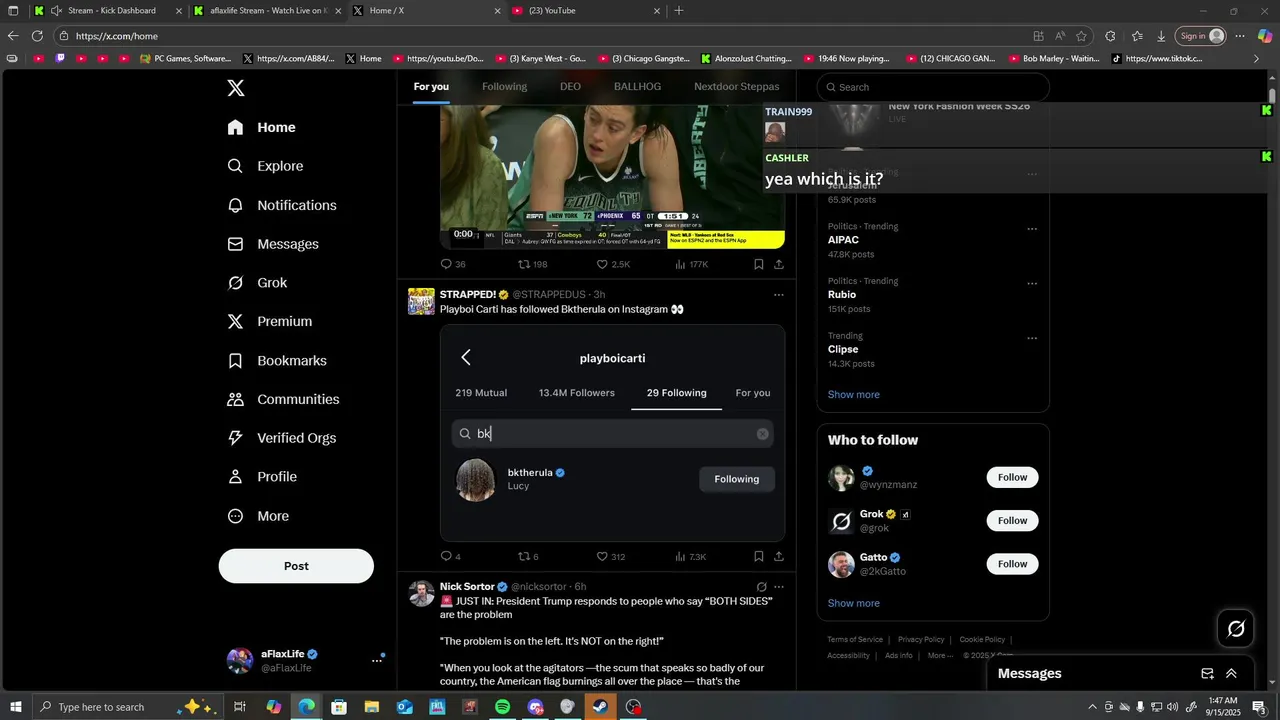The image size is (1280, 720).
Task: Expand the Messages drawer
Action: point(1231,674)
